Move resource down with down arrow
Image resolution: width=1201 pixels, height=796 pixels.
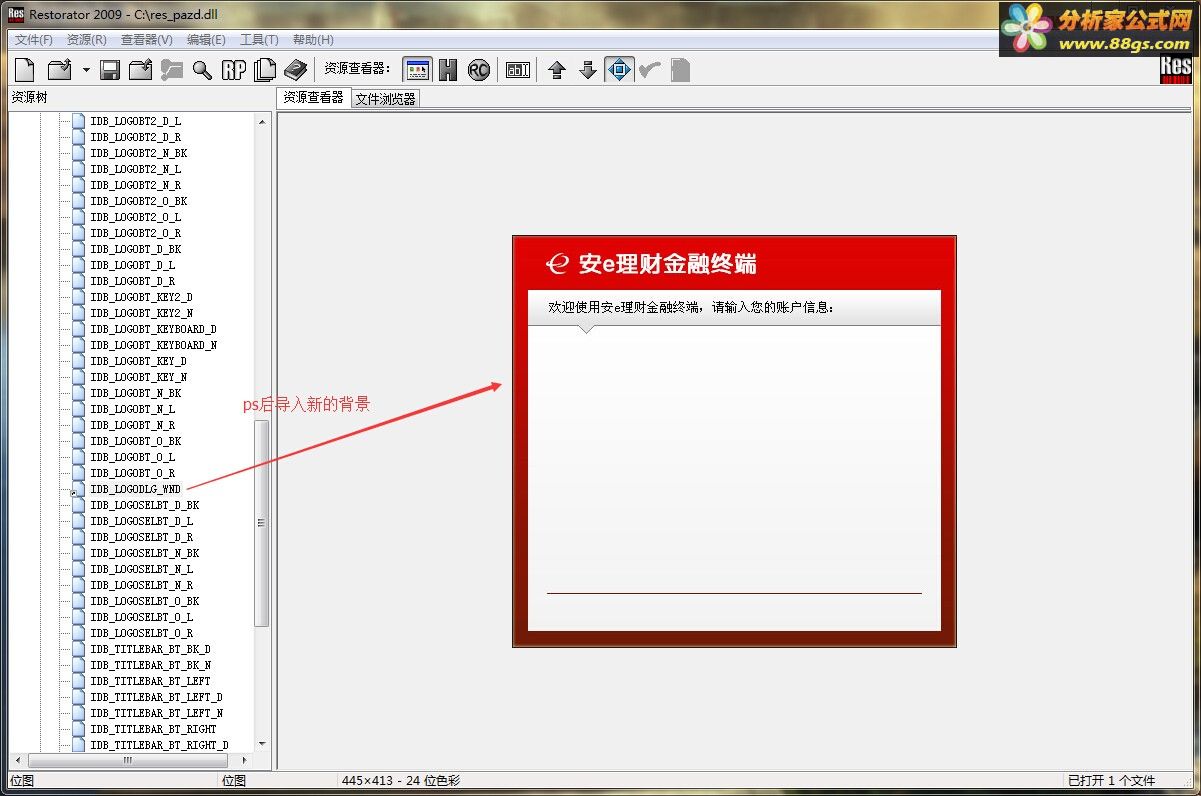click(588, 70)
